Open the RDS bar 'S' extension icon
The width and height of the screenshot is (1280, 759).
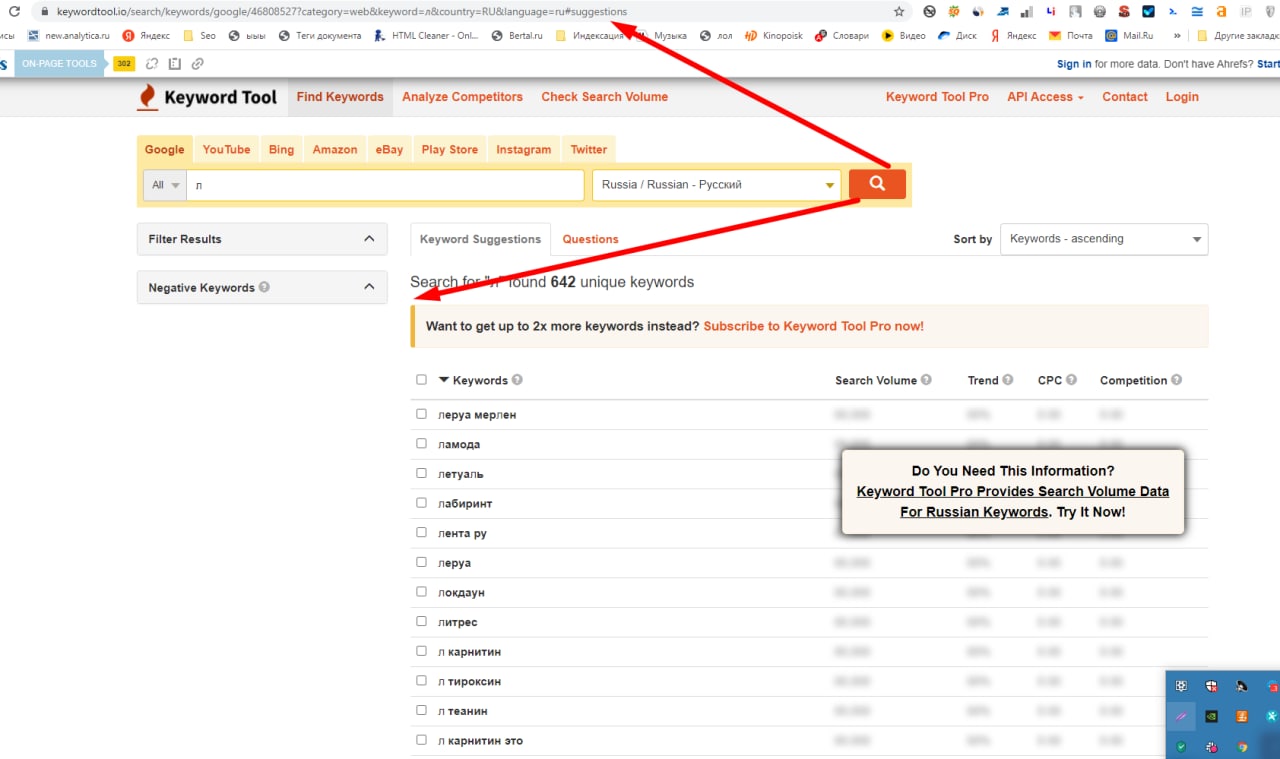coord(1124,12)
